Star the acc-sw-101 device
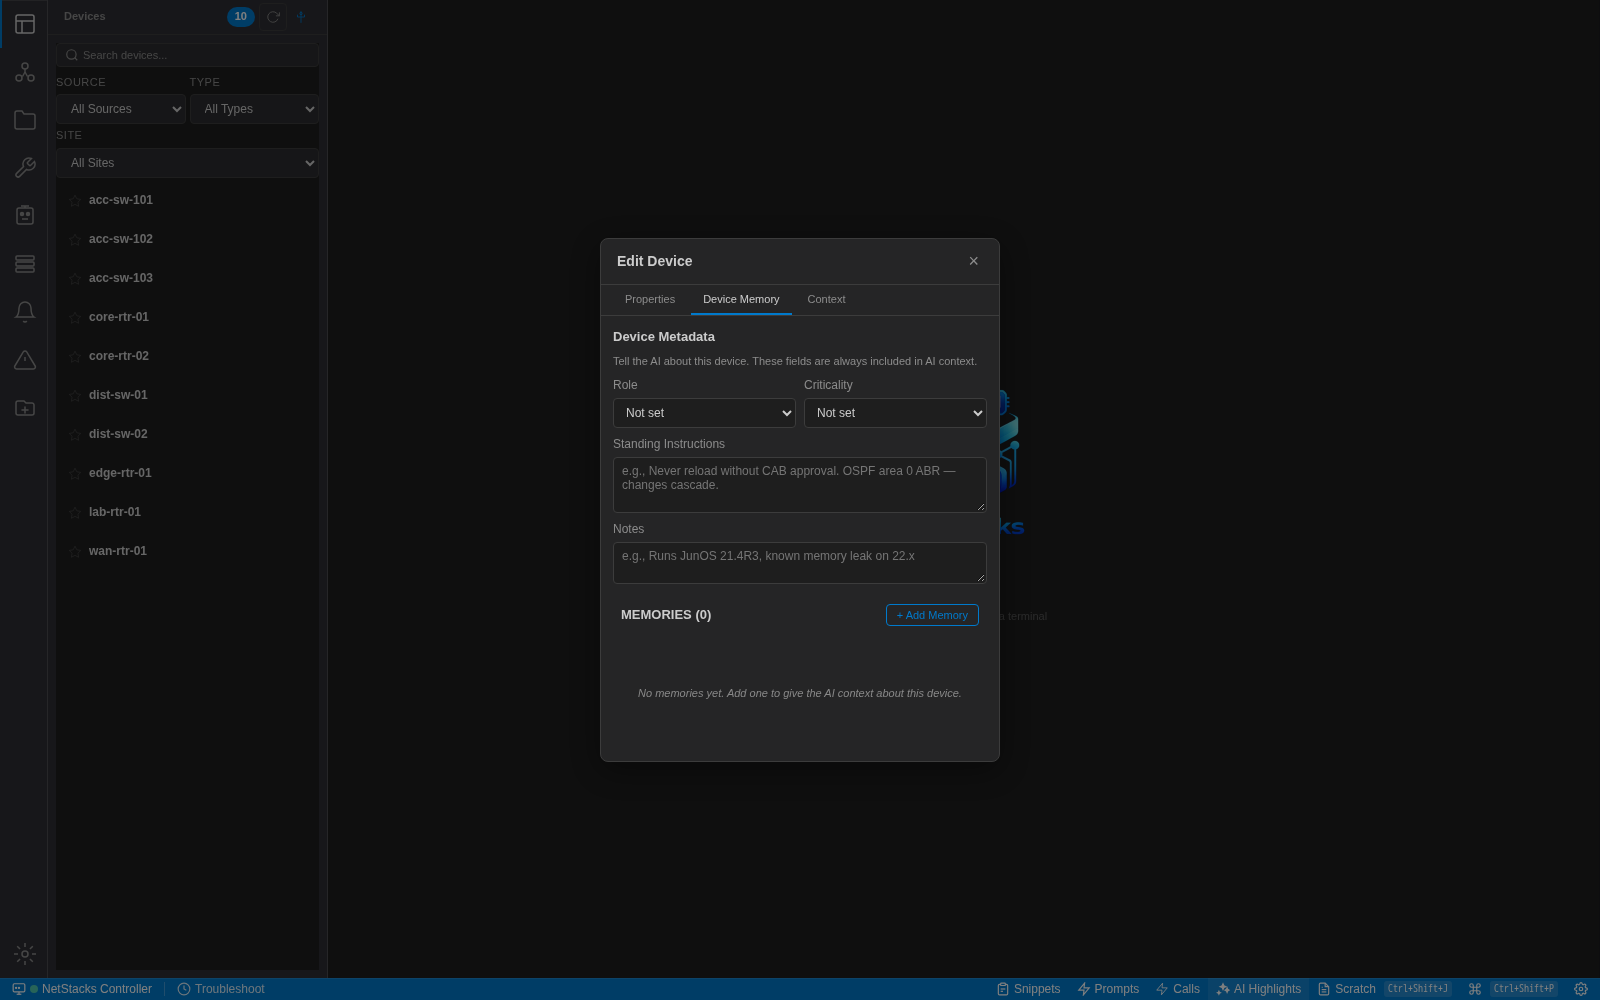The width and height of the screenshot is (1600, 1000). [x=75, y=201]
